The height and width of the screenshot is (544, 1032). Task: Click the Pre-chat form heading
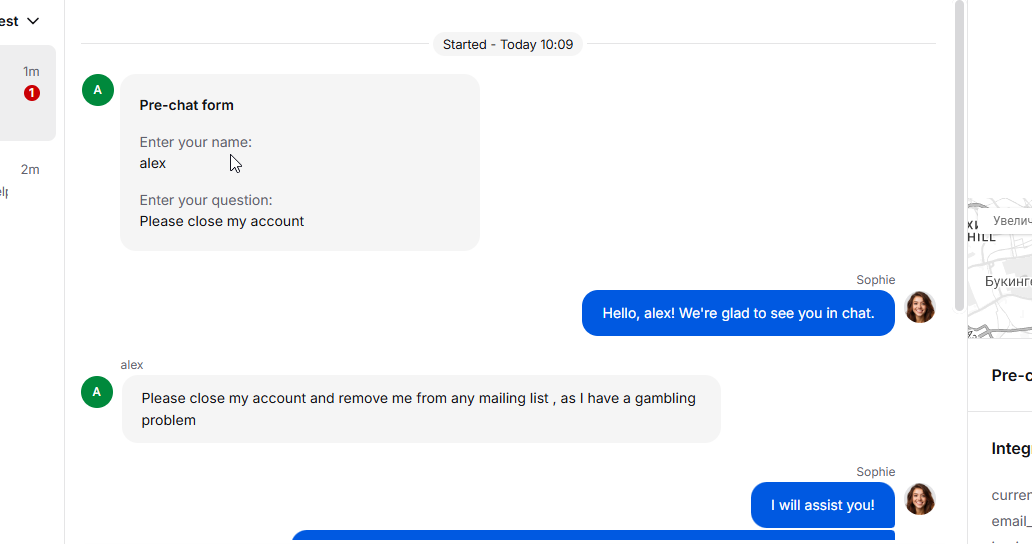(x=187, y=105)
